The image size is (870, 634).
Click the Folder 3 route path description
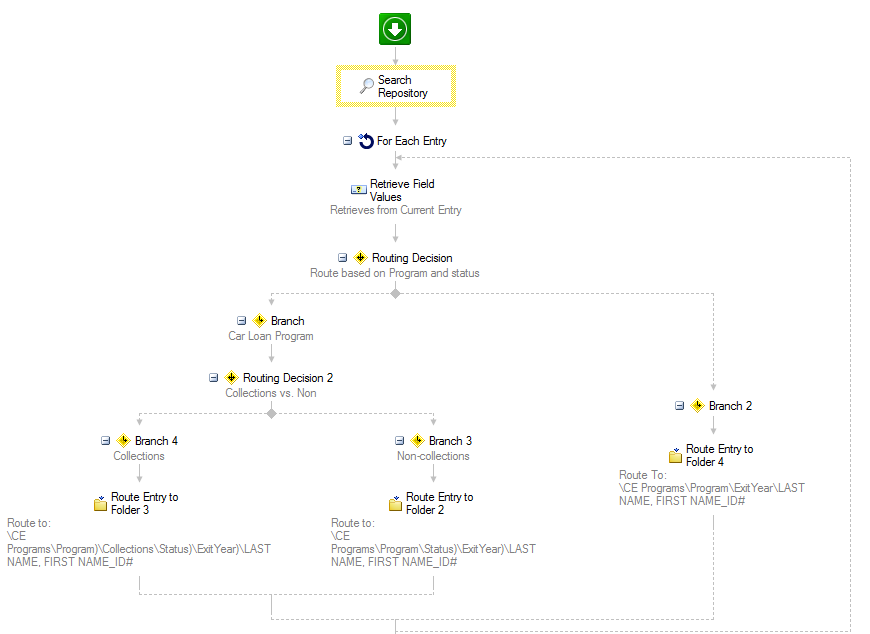139,542
